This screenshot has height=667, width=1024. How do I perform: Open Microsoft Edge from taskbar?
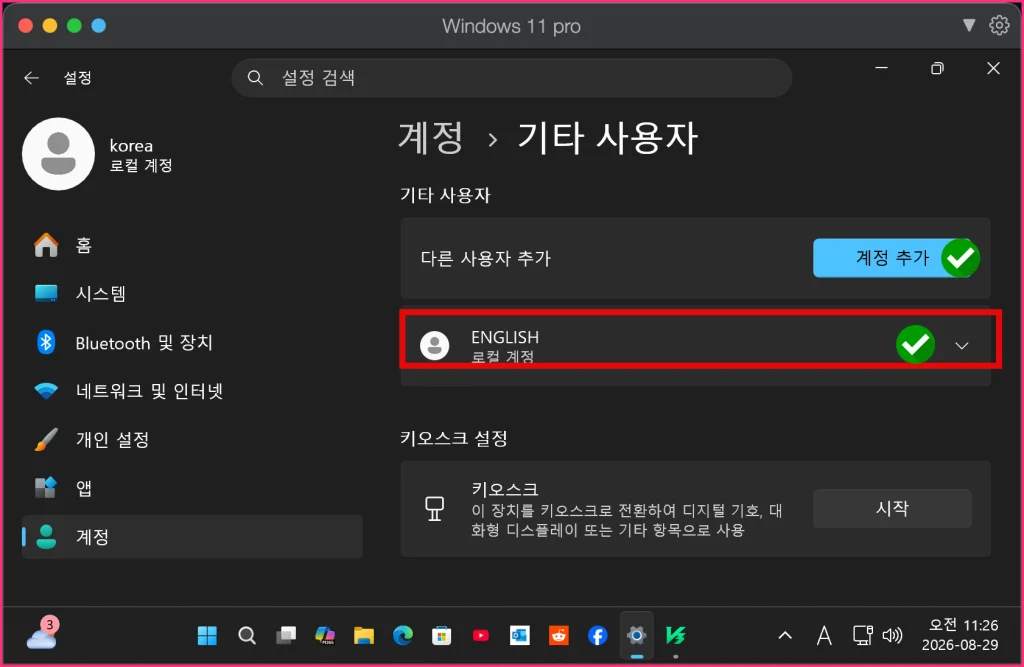(x=403, y=635)
